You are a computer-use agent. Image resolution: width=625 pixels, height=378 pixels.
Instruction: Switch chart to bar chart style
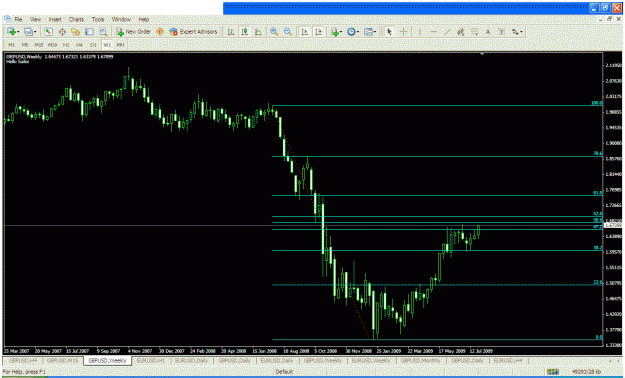pos(231,32)
